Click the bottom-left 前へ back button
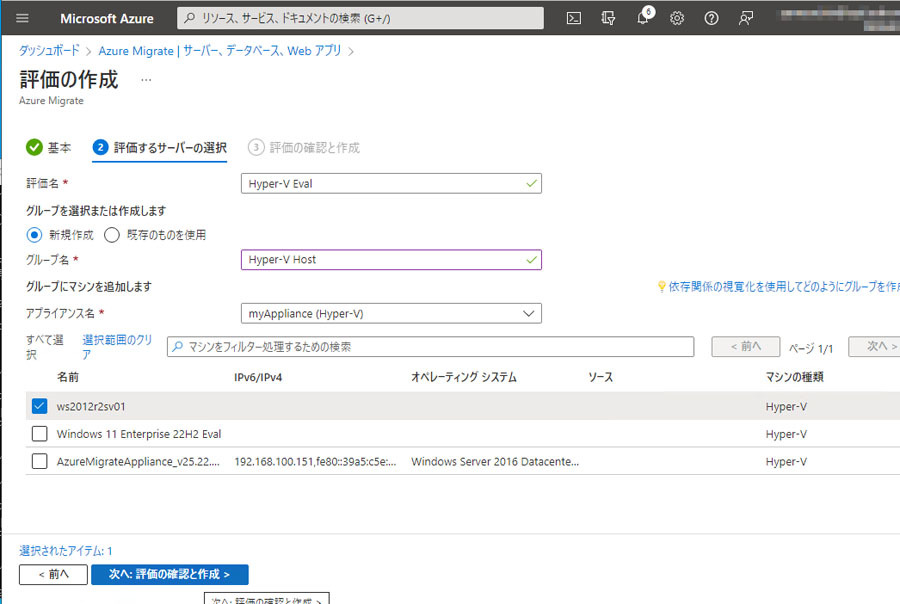This screenshot has height=604, width=900. [53, 574]
